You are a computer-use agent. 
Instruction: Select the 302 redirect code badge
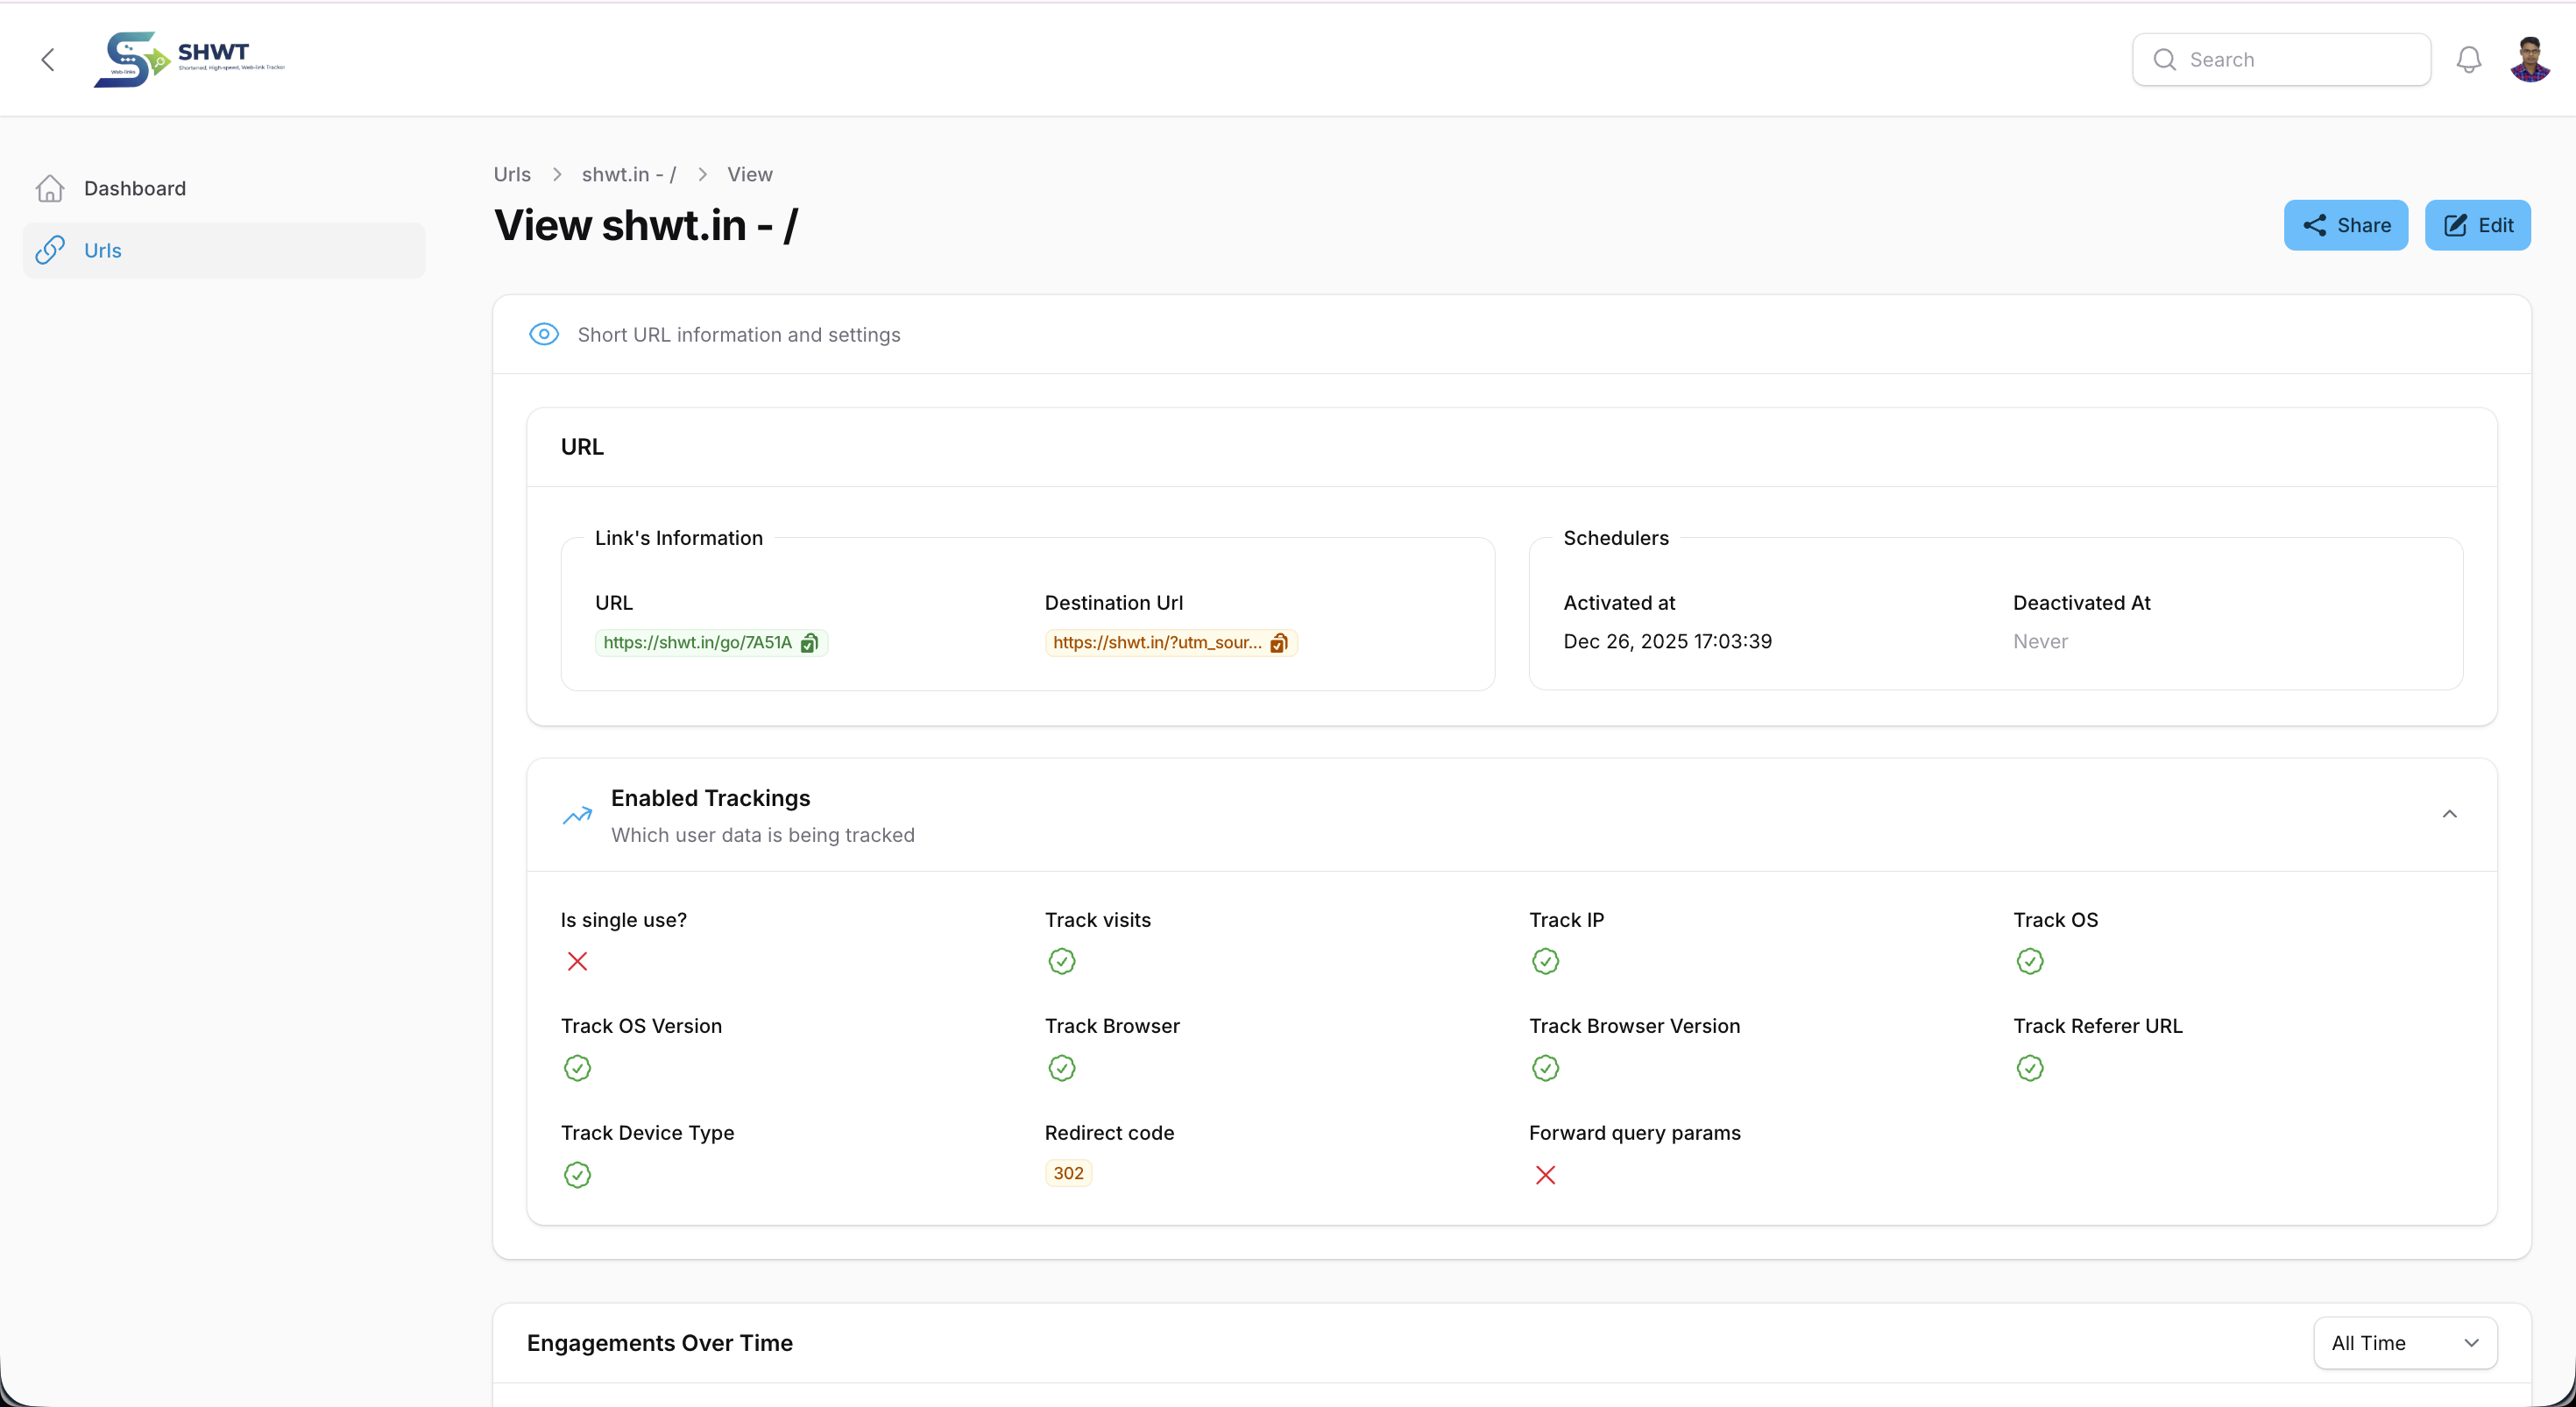point(1067,1173)
